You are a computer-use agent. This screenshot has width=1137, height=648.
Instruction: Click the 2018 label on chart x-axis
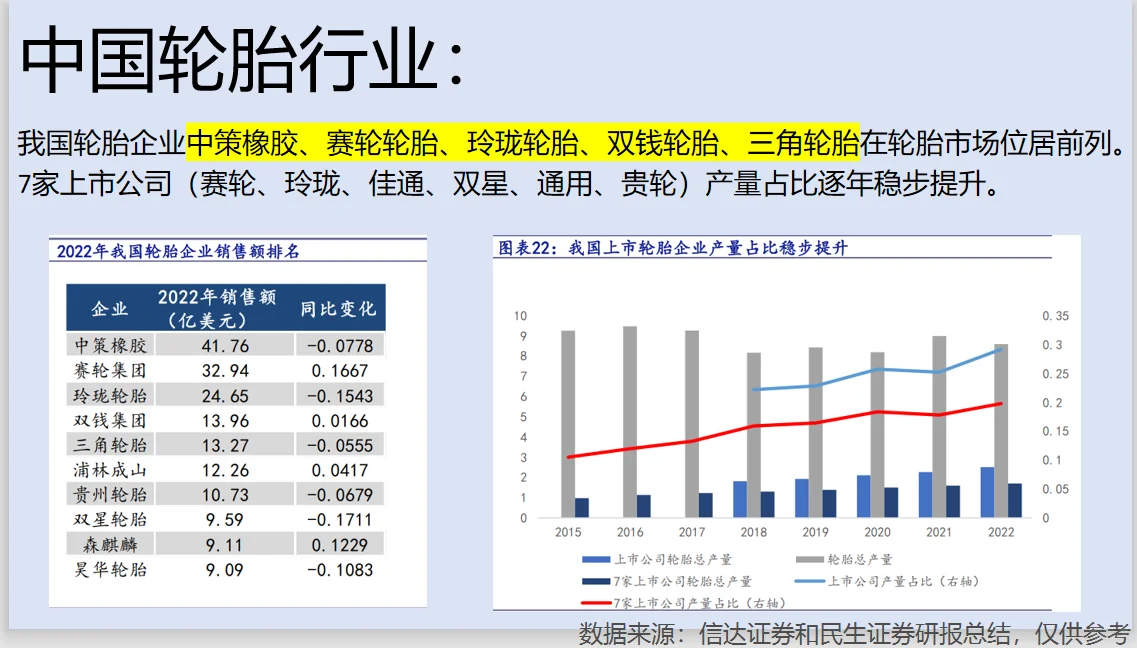753,532
